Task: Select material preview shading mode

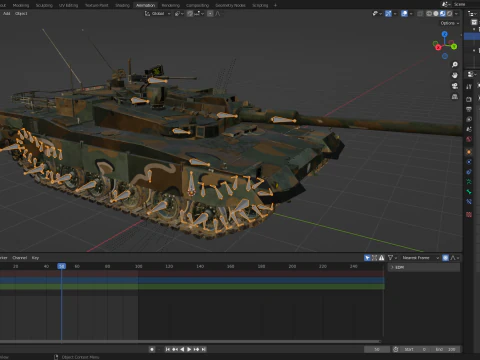Action: point(443,14)
